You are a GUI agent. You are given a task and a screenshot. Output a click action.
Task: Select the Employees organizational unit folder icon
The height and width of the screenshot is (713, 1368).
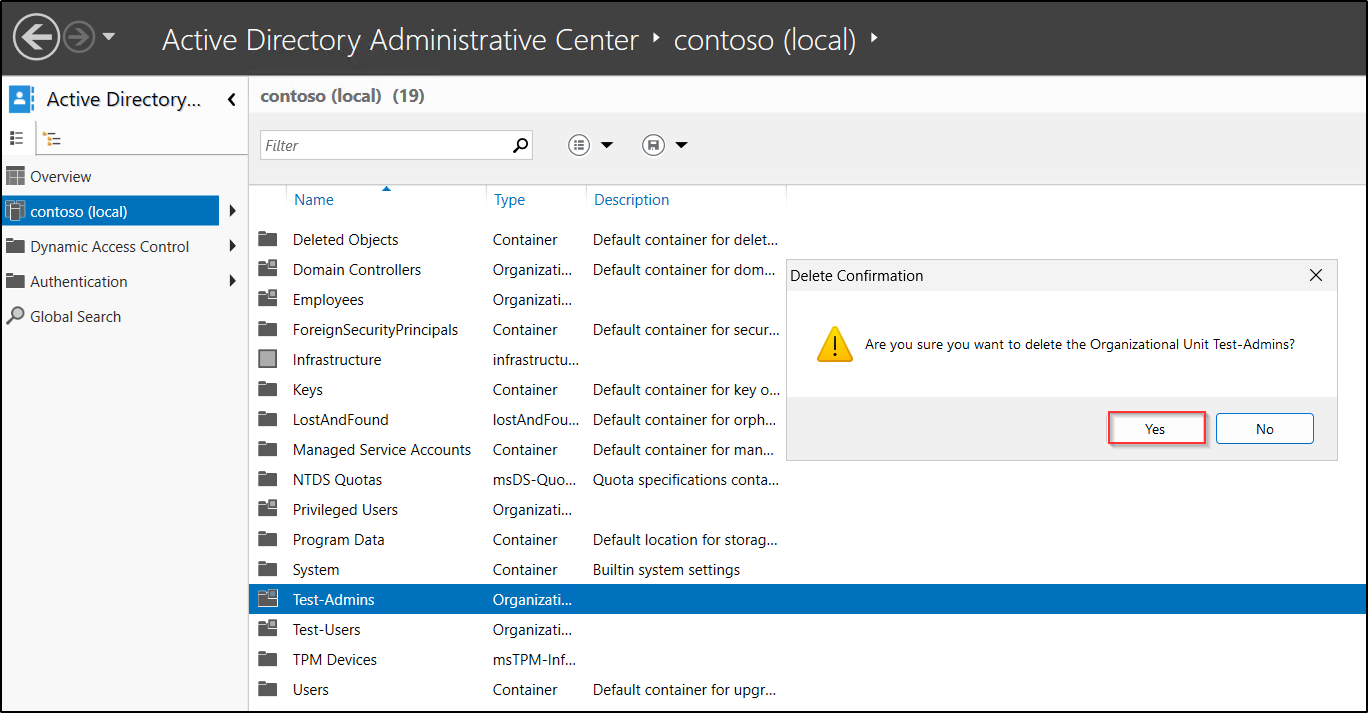(268, 299)
